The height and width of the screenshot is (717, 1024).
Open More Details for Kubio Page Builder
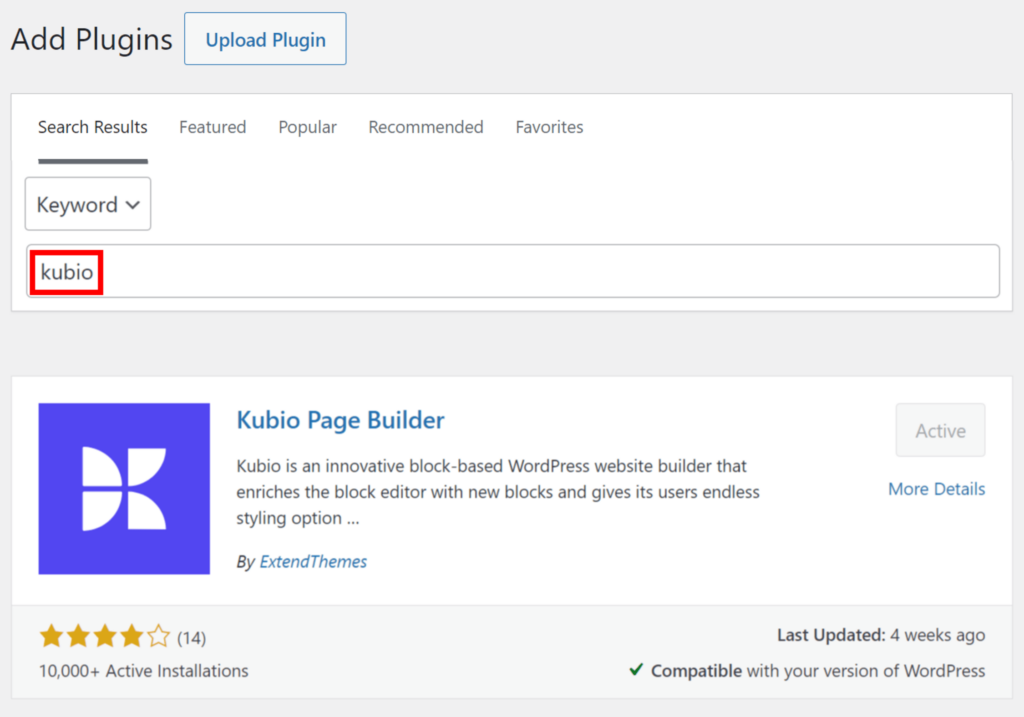pyautogui.click(x=936, y=489)
